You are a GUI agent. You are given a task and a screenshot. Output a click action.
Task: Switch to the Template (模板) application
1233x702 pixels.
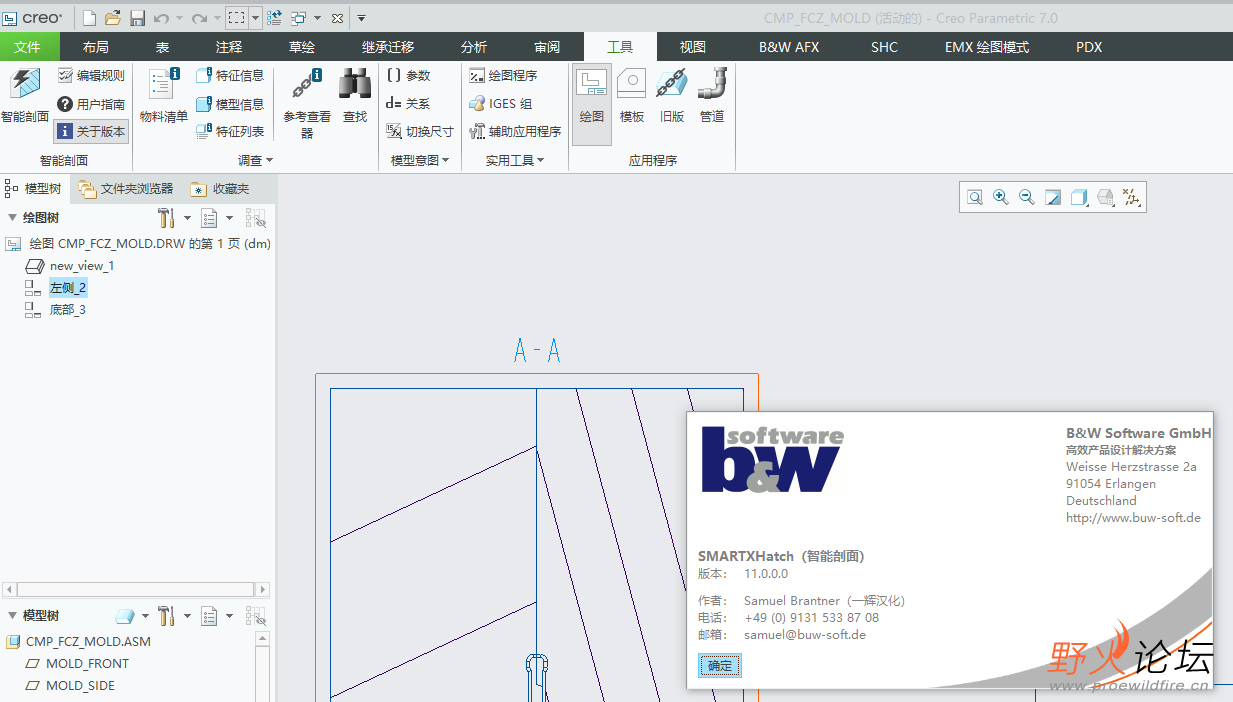point(632,97)
